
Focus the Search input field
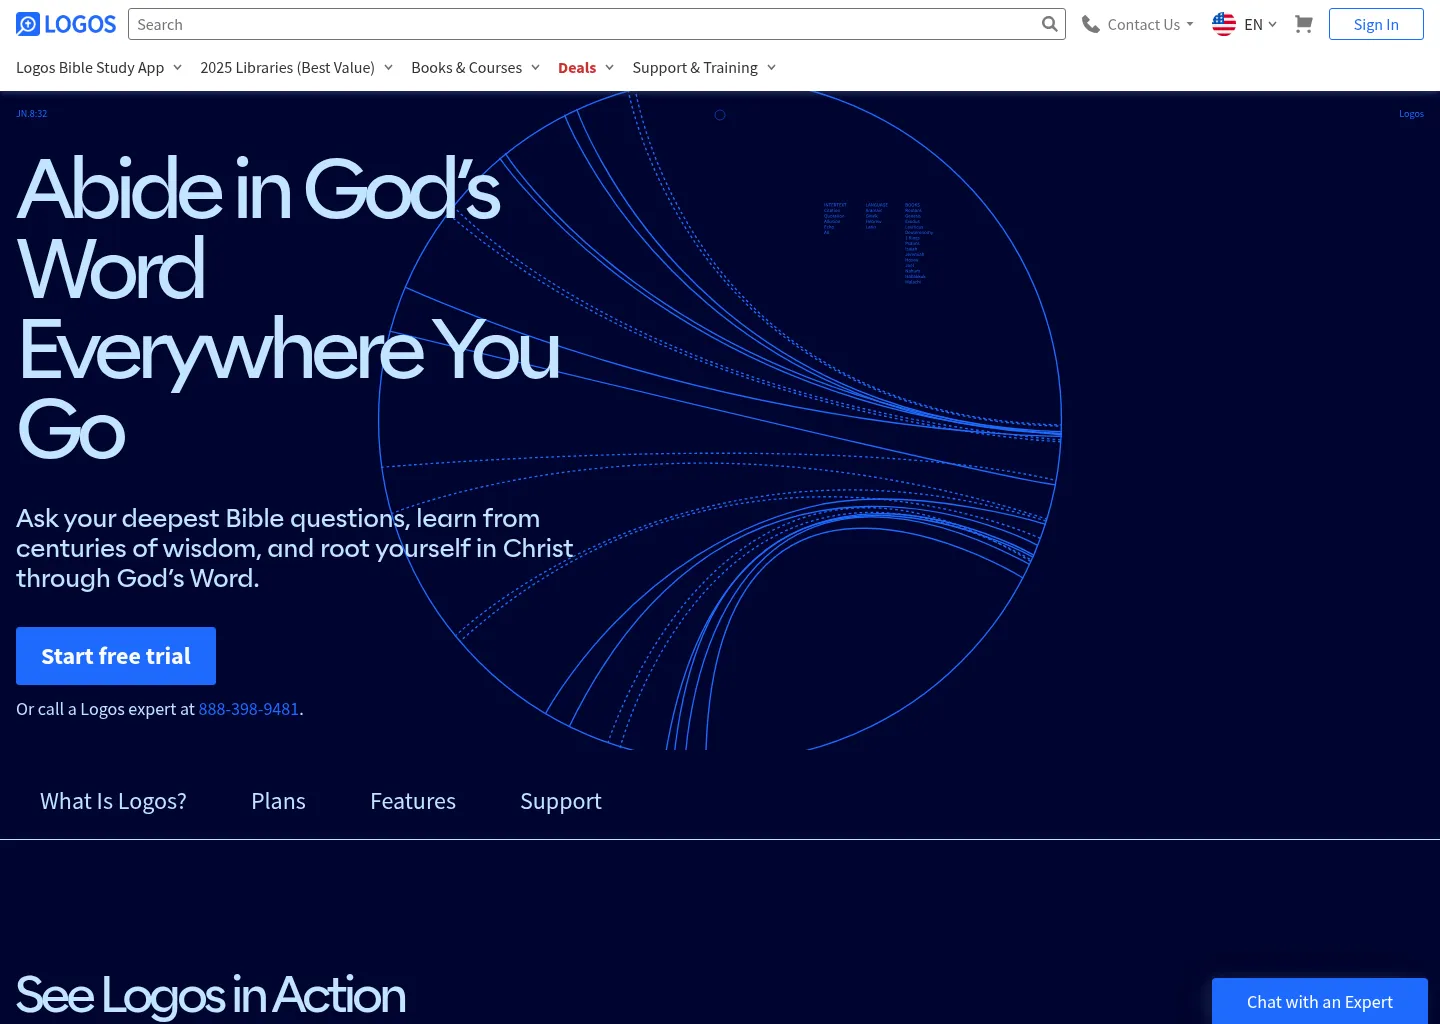596,24
